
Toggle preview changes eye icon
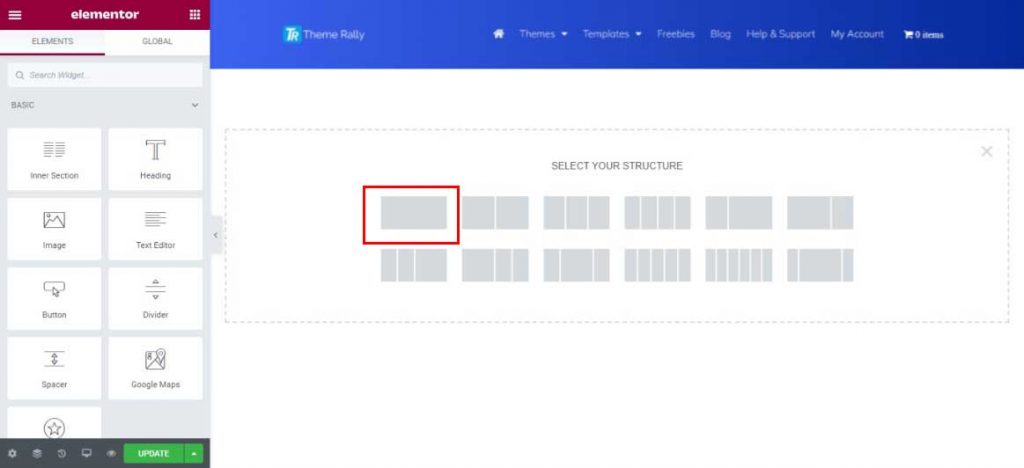point(111,453)
